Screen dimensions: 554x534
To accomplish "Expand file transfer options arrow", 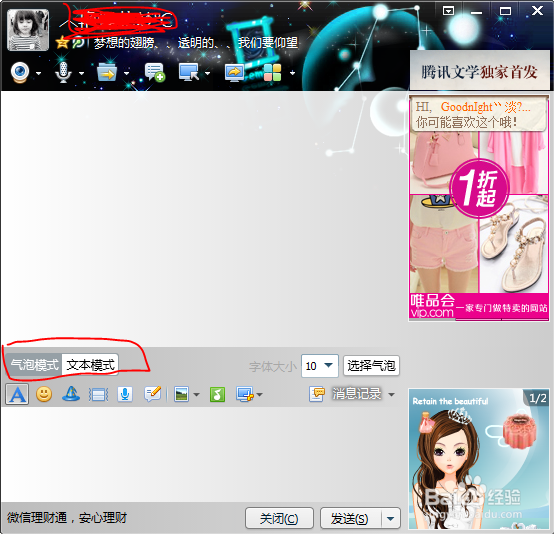I will [x=126, y=73].
